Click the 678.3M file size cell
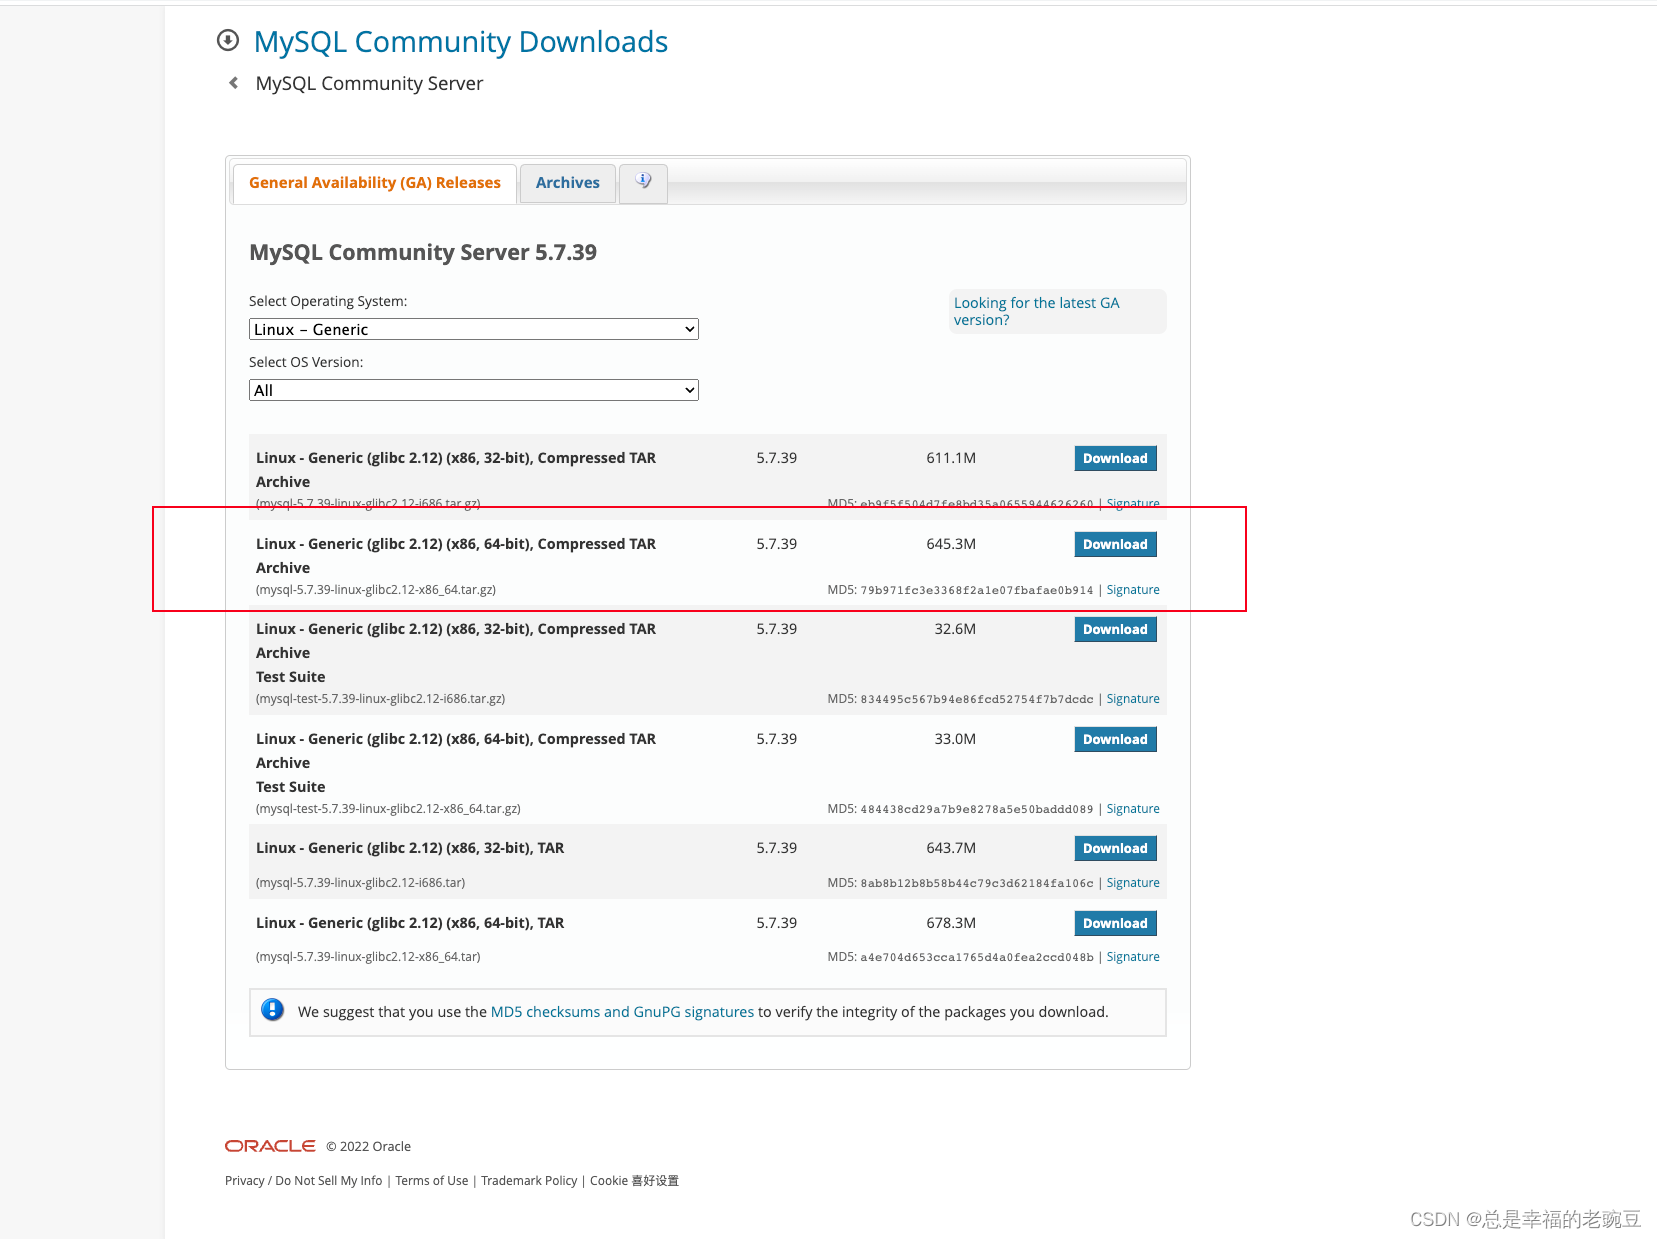The width and height of the screenshot is (1657, 1239). pos(951,923)
